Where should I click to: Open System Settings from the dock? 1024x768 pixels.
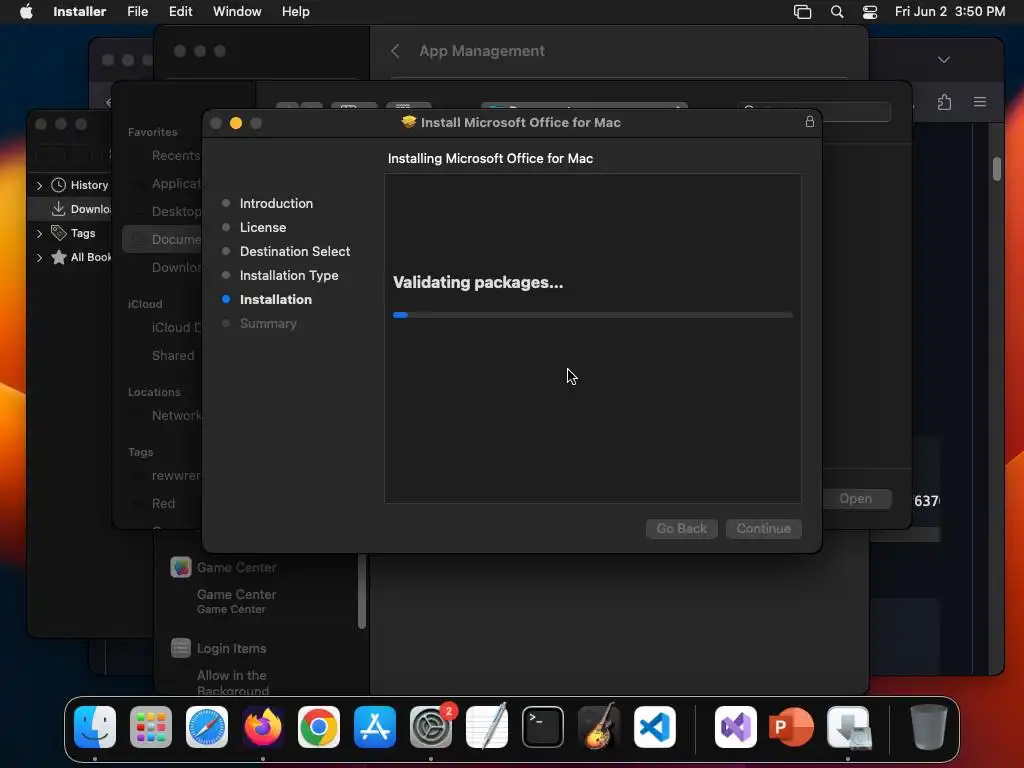point(431,726)
